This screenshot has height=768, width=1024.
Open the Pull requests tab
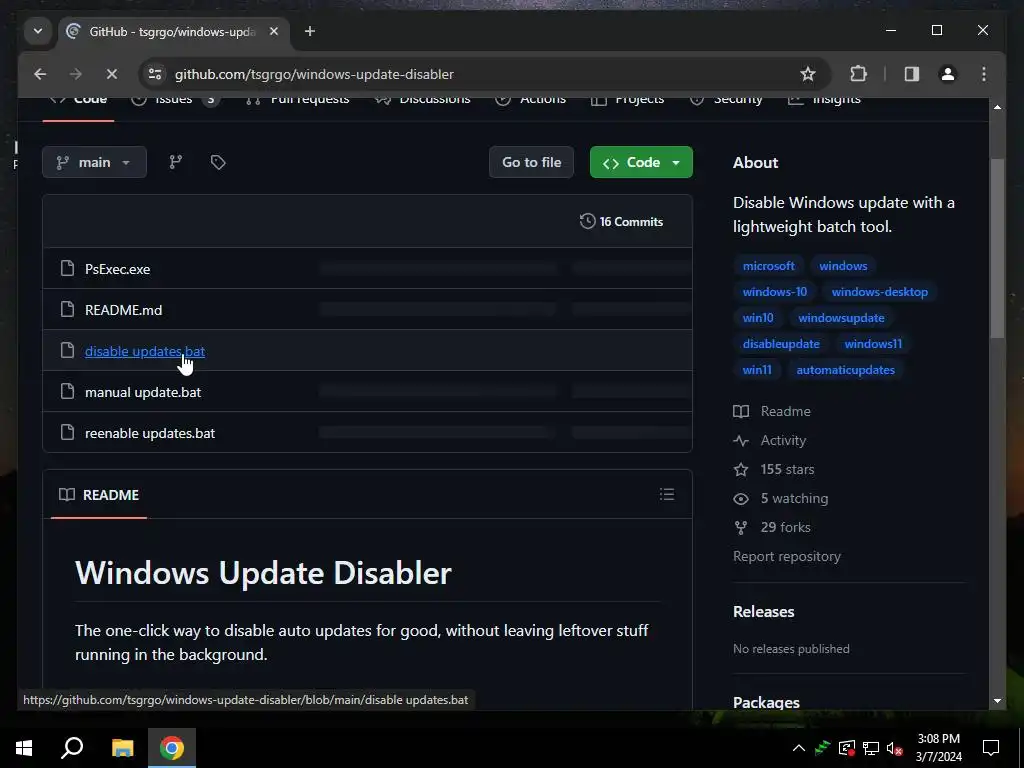tap(298, 100)
